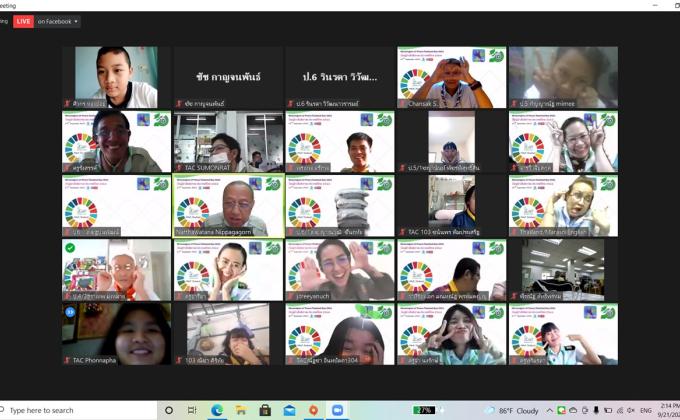Click the Cortana circle icon
The image size is (680, 420).
pyautogui.click(x=167, y=410)
